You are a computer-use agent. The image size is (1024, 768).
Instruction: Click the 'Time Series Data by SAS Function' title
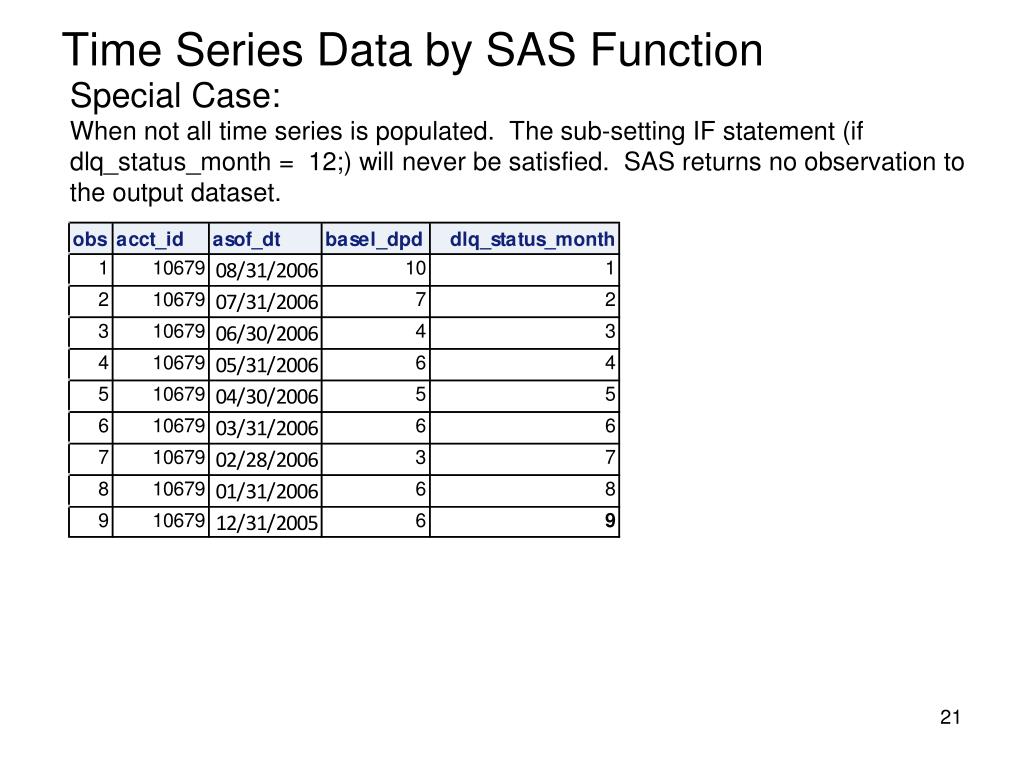(412, 50)
